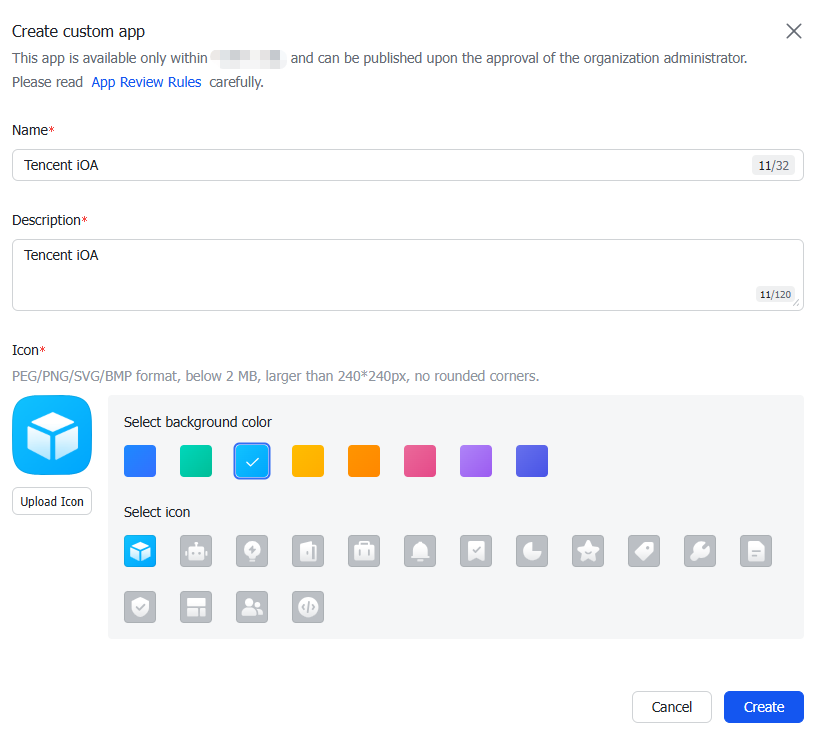Select the robot app icon
Screen dimensions: 816x738
point(196,551)
